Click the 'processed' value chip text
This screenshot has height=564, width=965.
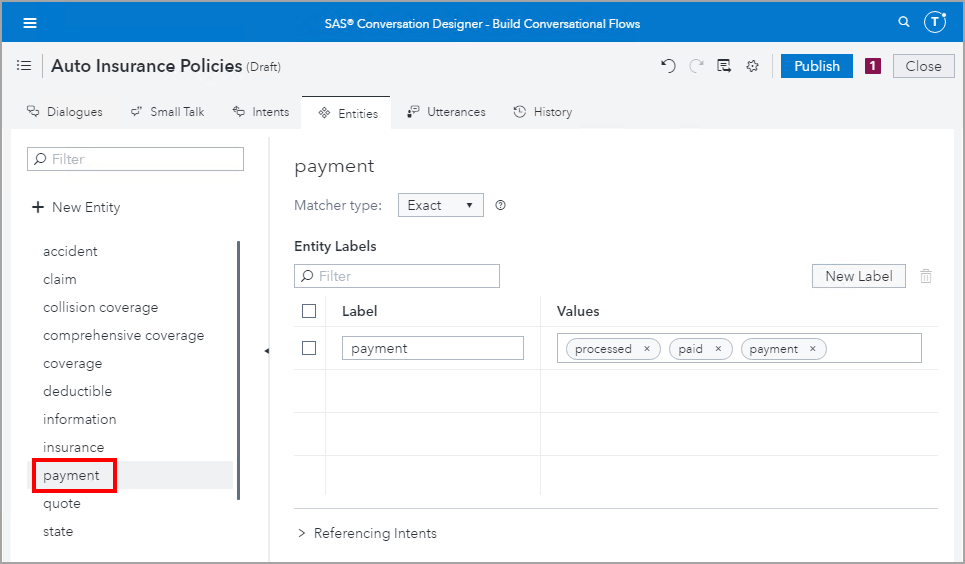pyautogui.click(x=603, y=349)
